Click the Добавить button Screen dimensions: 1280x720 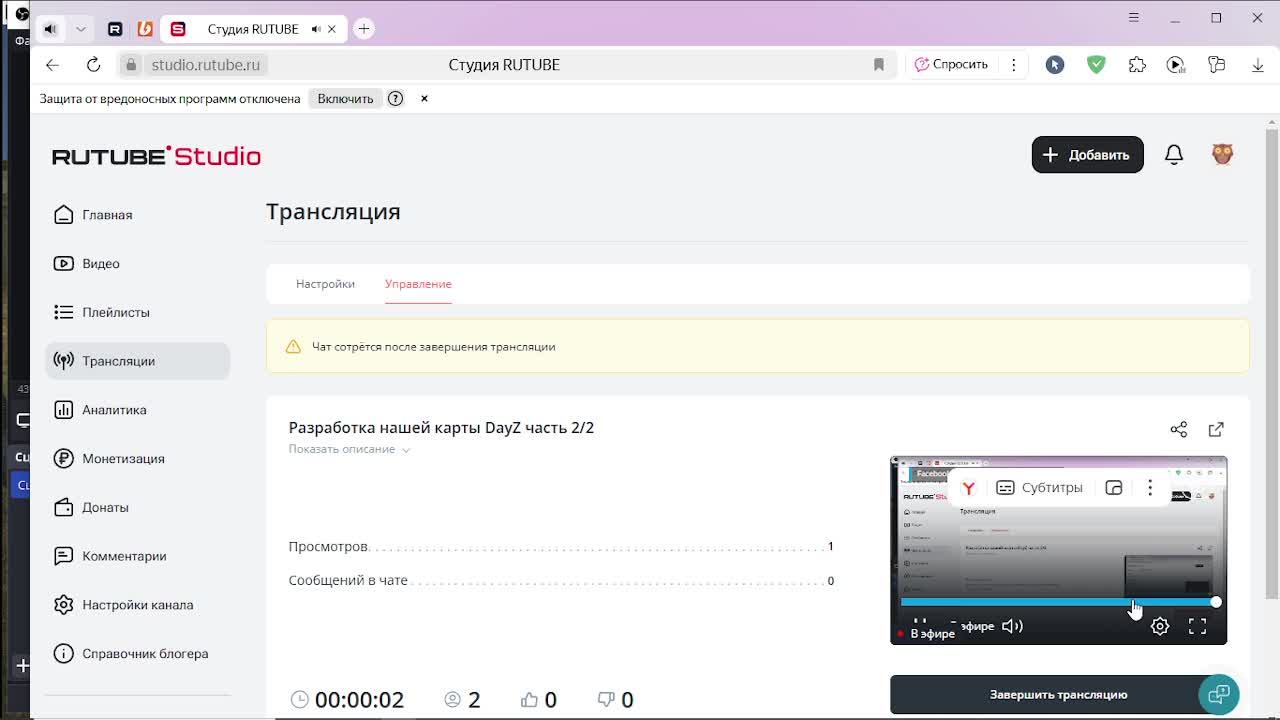1087,155
